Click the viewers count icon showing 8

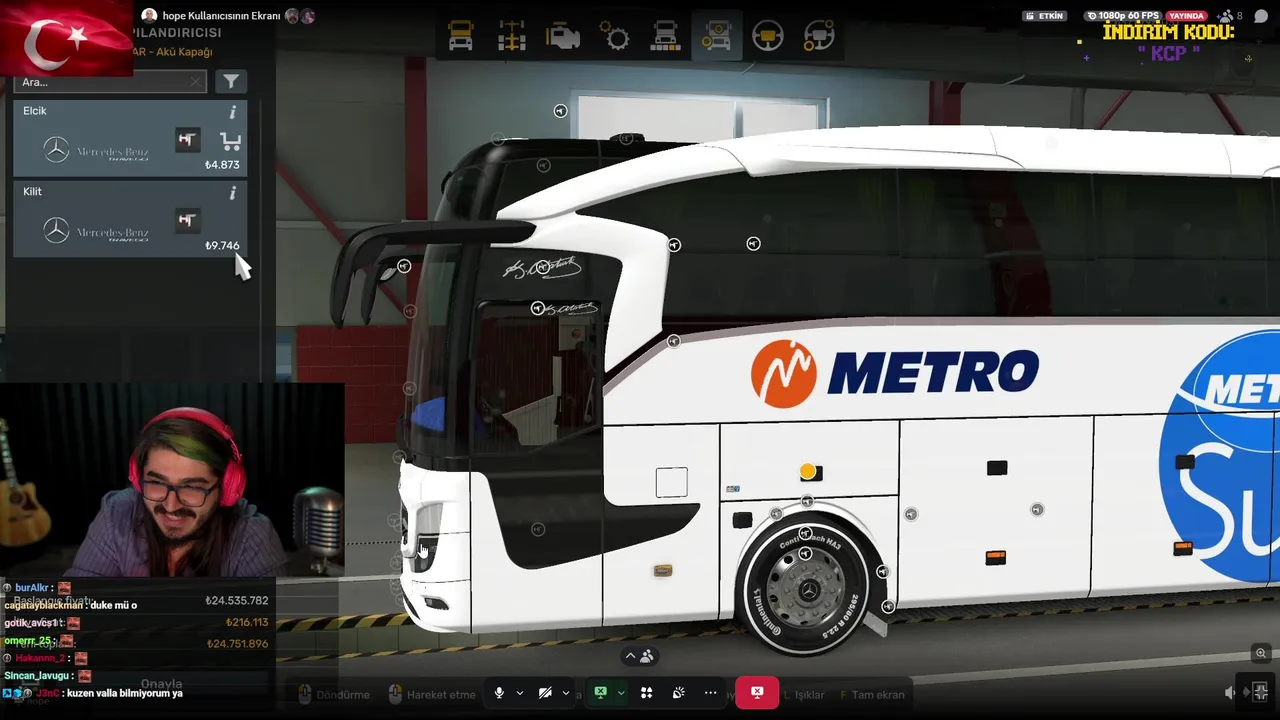(1228, 16)
